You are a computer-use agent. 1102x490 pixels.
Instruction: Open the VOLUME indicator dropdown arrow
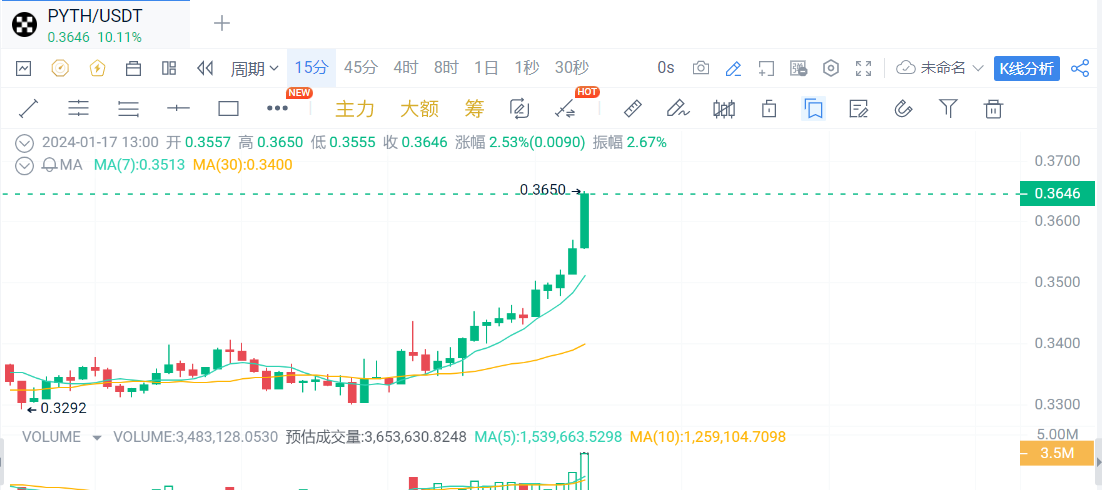click(97, 437)
